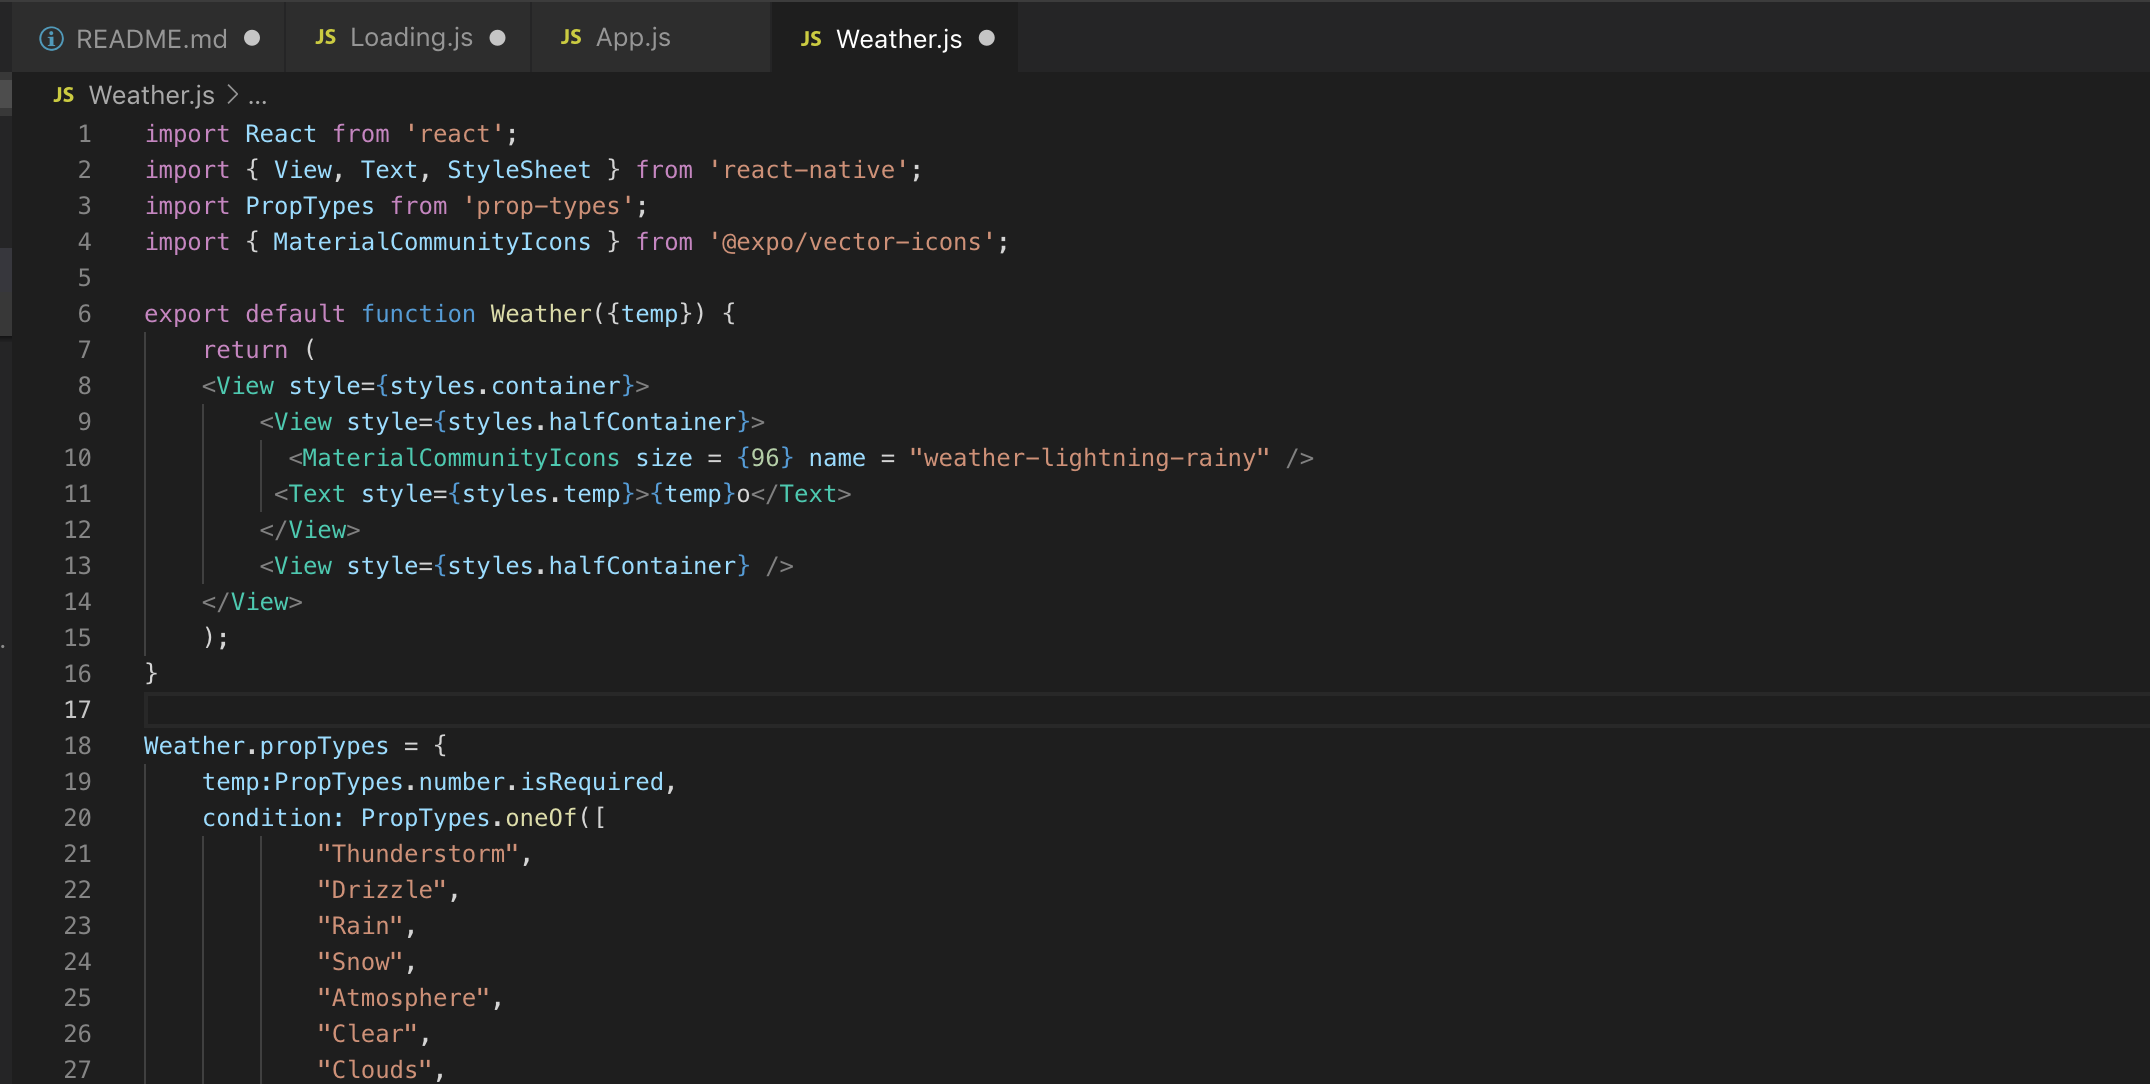Place cursor on empty line 17
Image resolution: width=2150 pixels, height=1084 pixels.
tap(600, 710)
